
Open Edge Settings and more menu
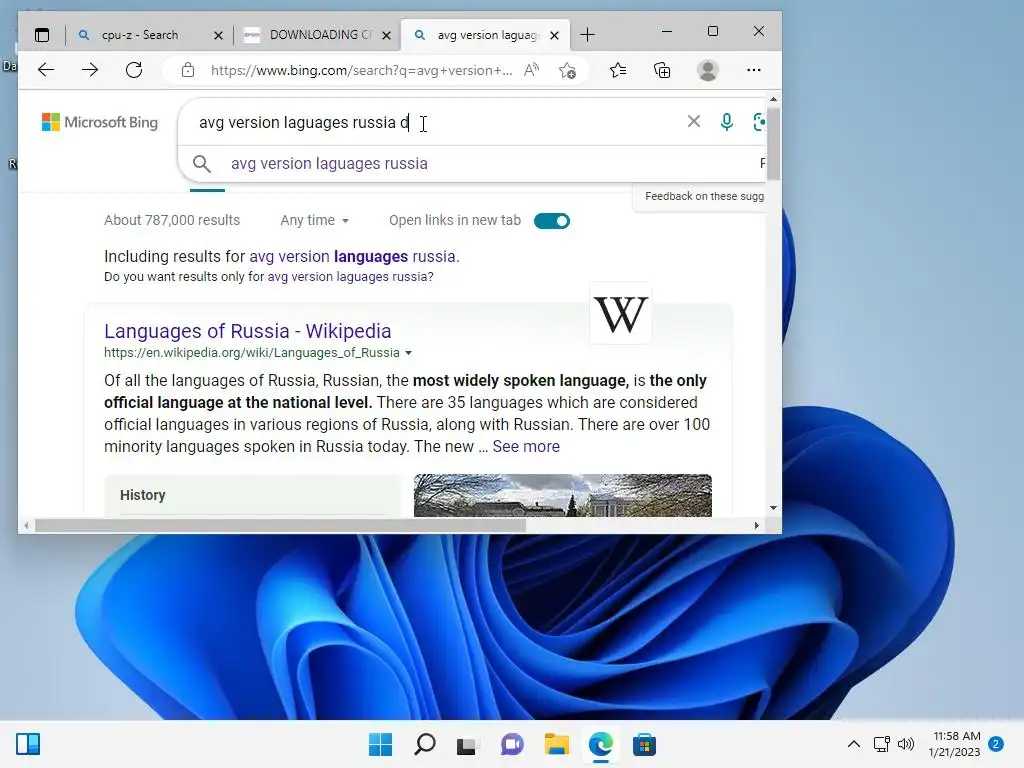pos(754,70)
